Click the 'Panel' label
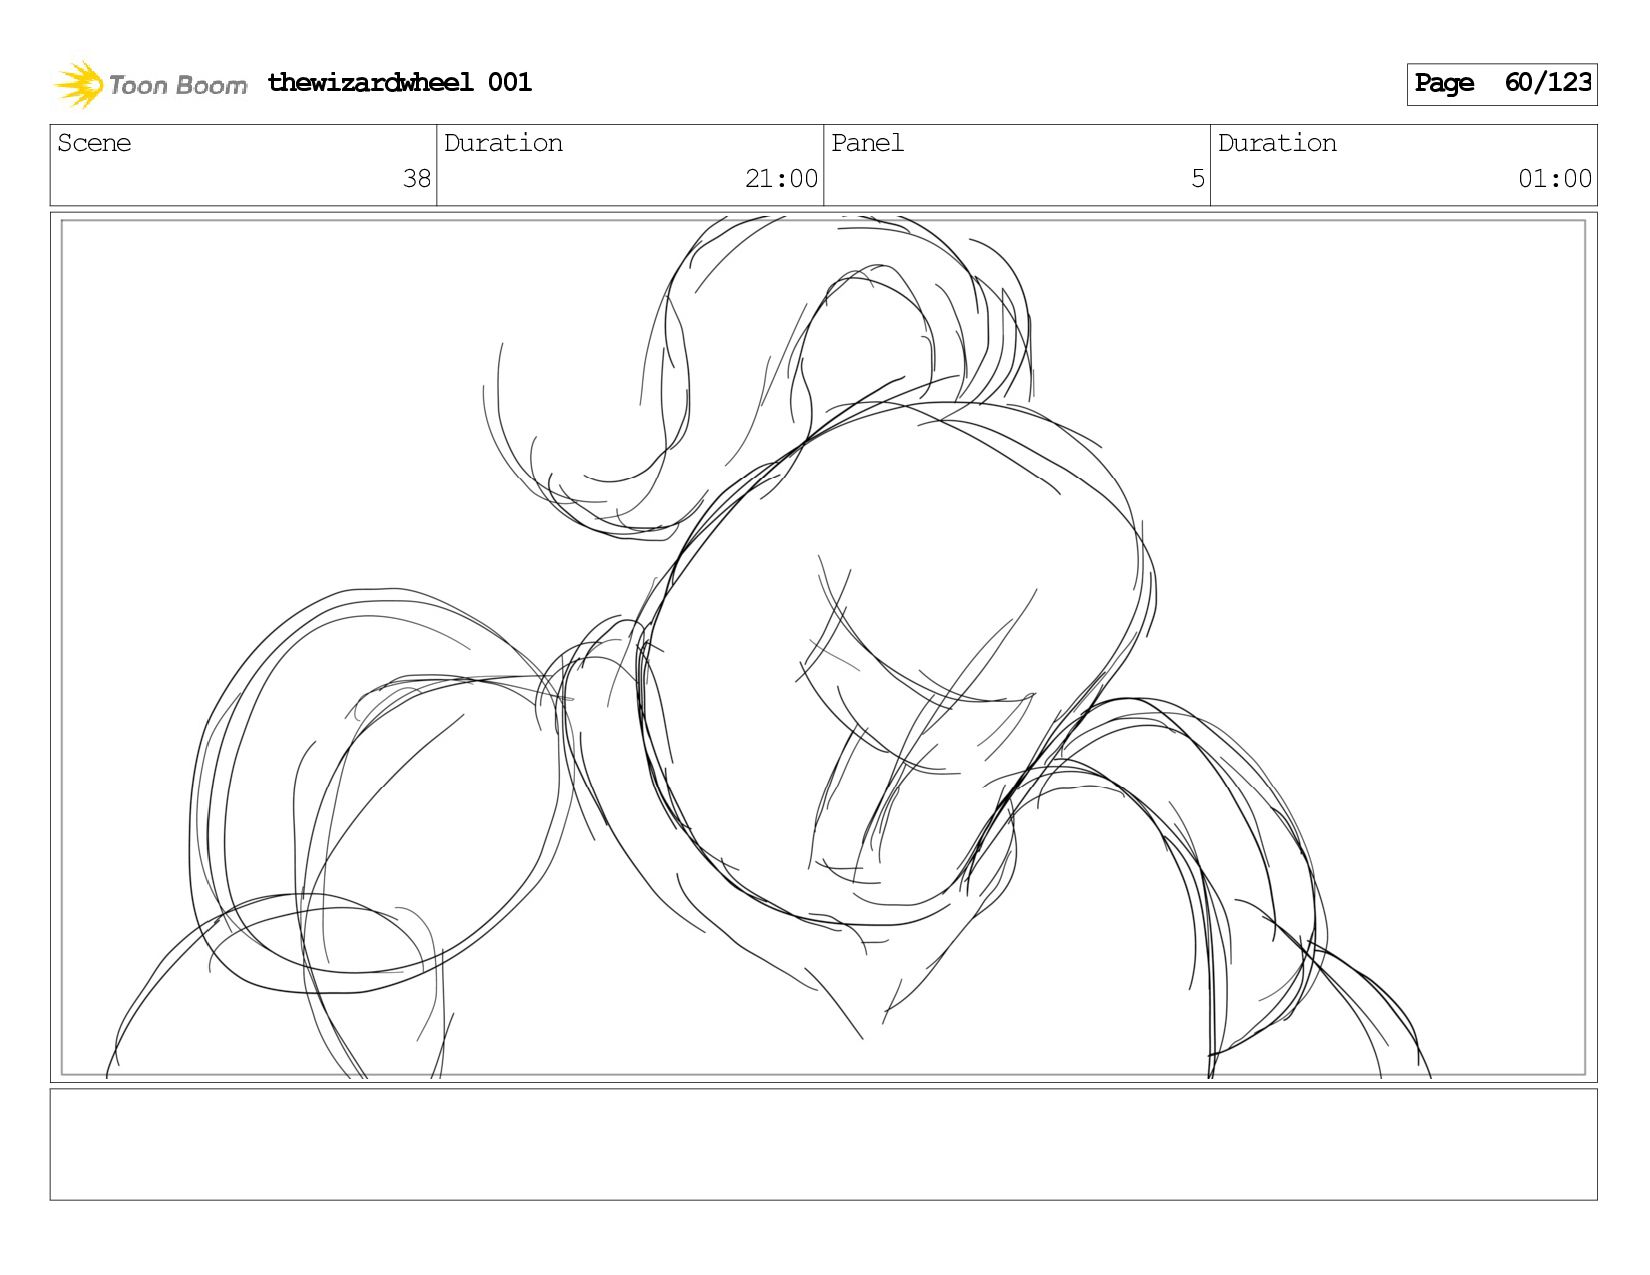Image resolution: width=1650 pixels, height=1275 pixels. coord(867,143)
